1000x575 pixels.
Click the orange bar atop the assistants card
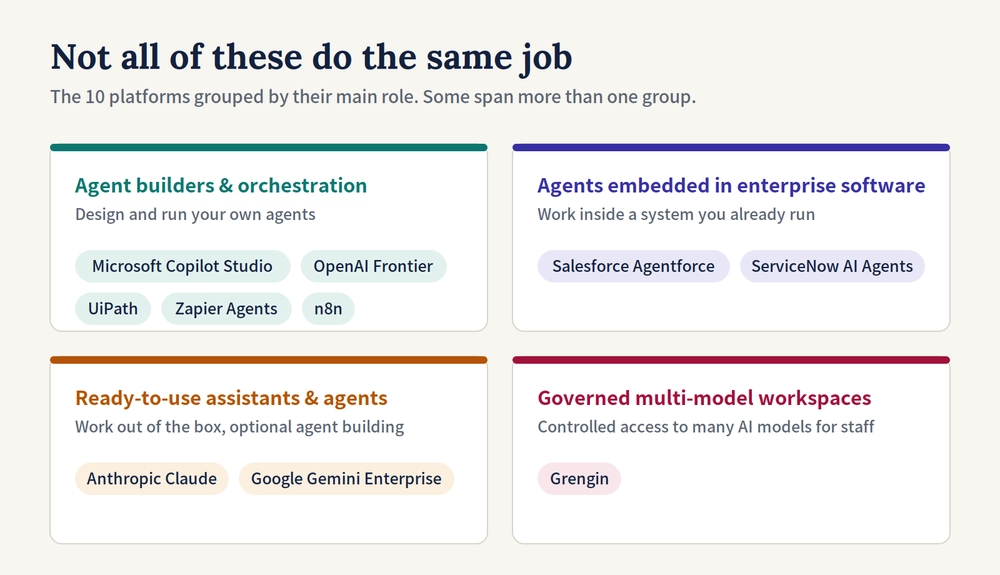268,360
